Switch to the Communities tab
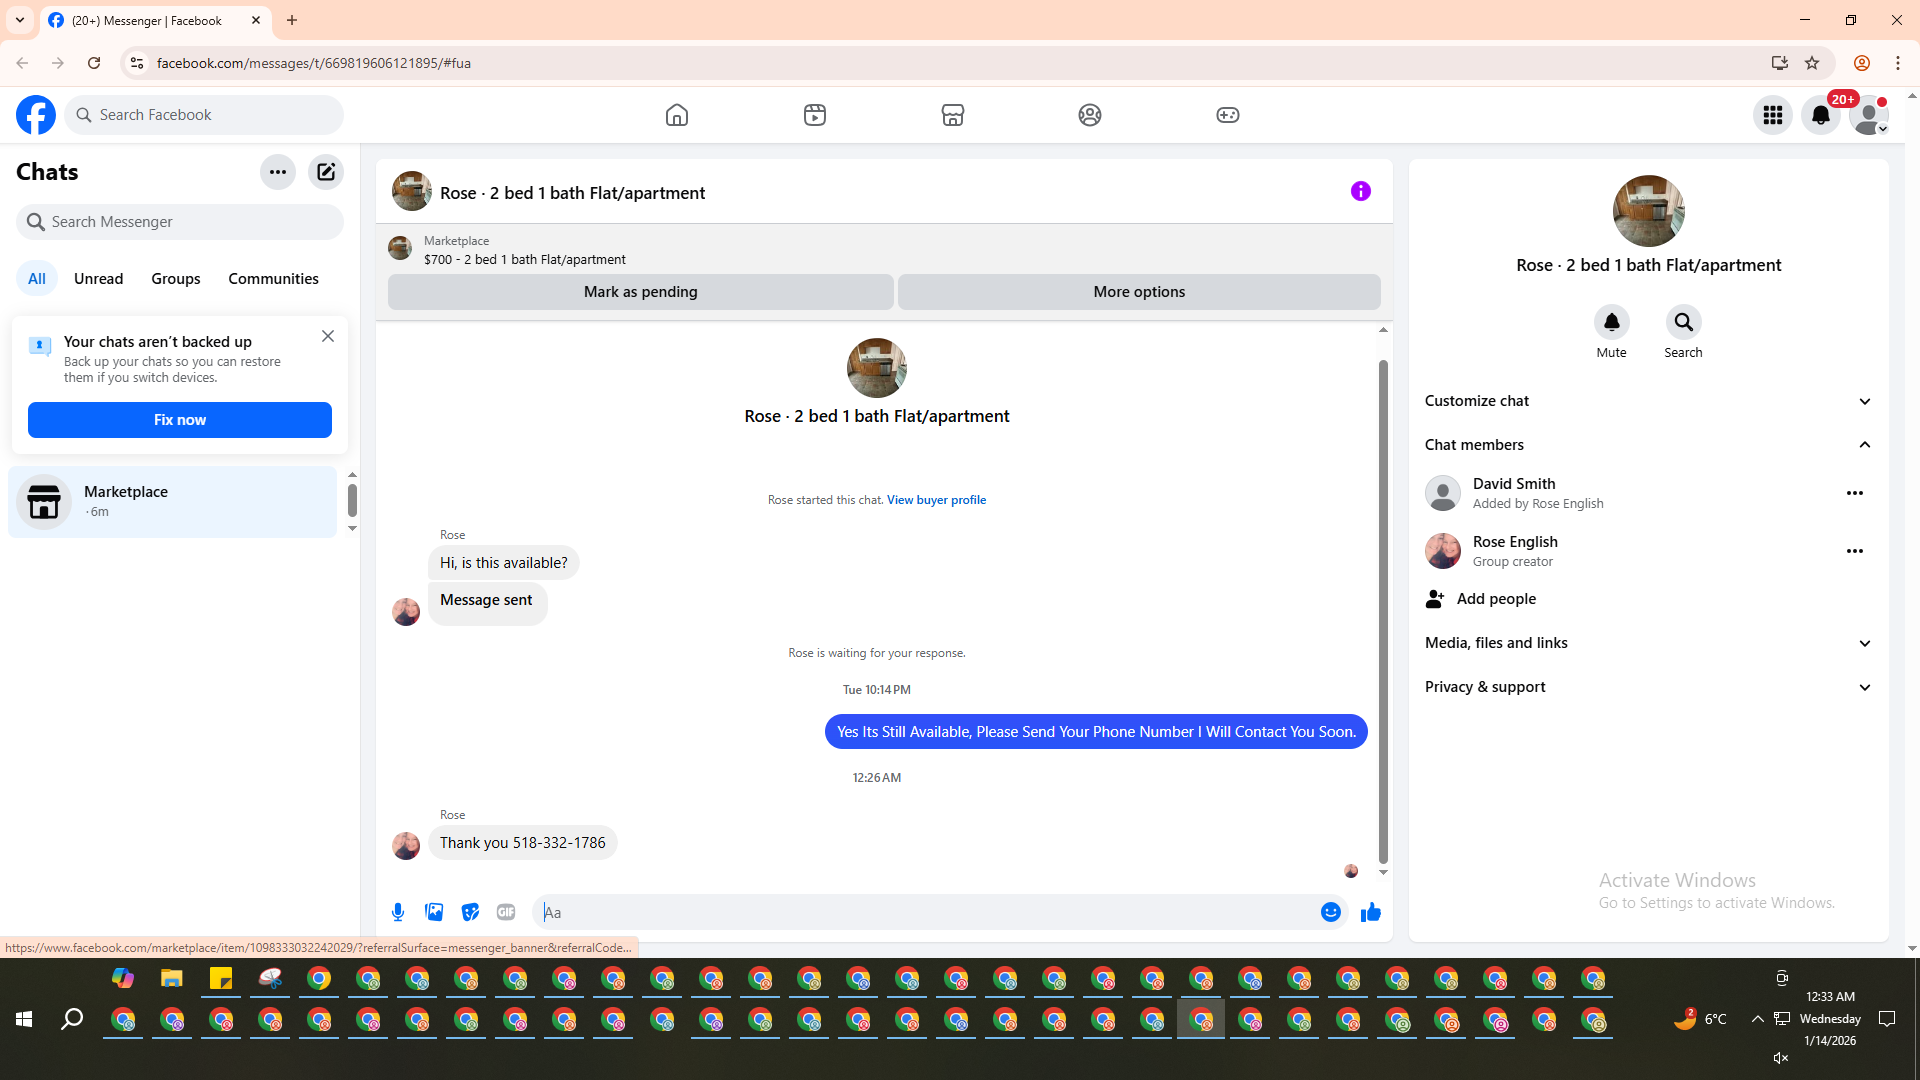This screenshot has height=1080, width=1920. 273,279
